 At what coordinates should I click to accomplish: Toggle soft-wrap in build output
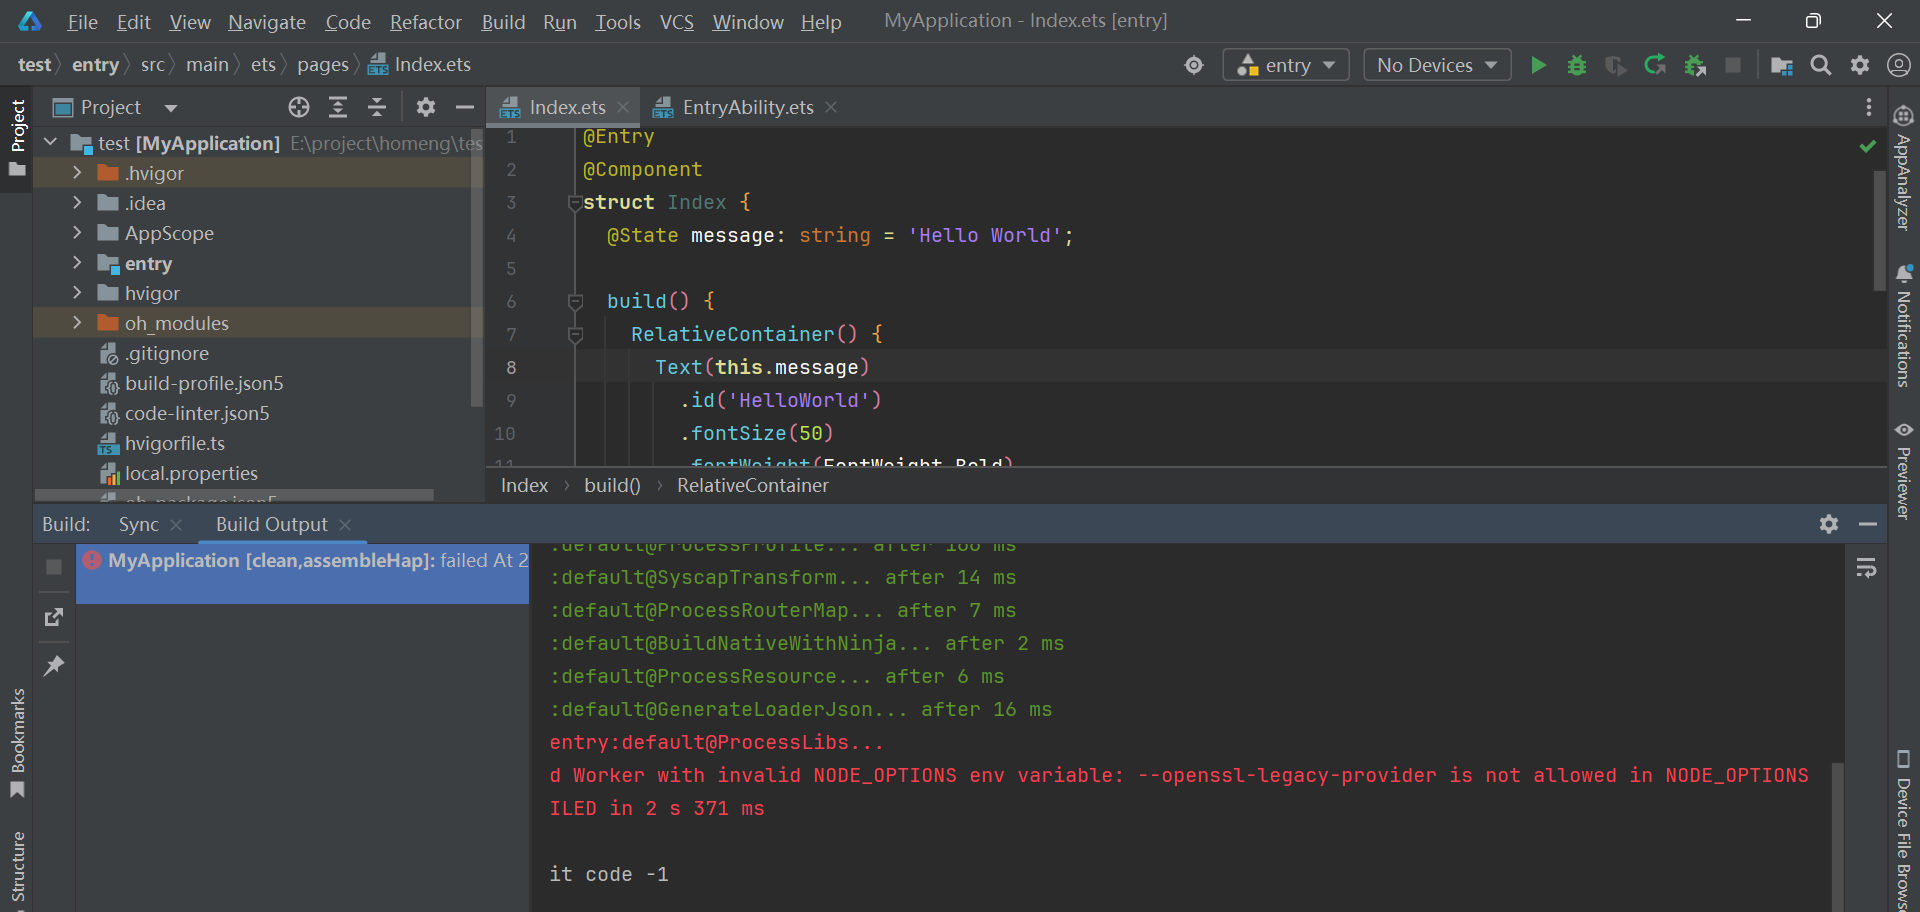coord(1866,568)
